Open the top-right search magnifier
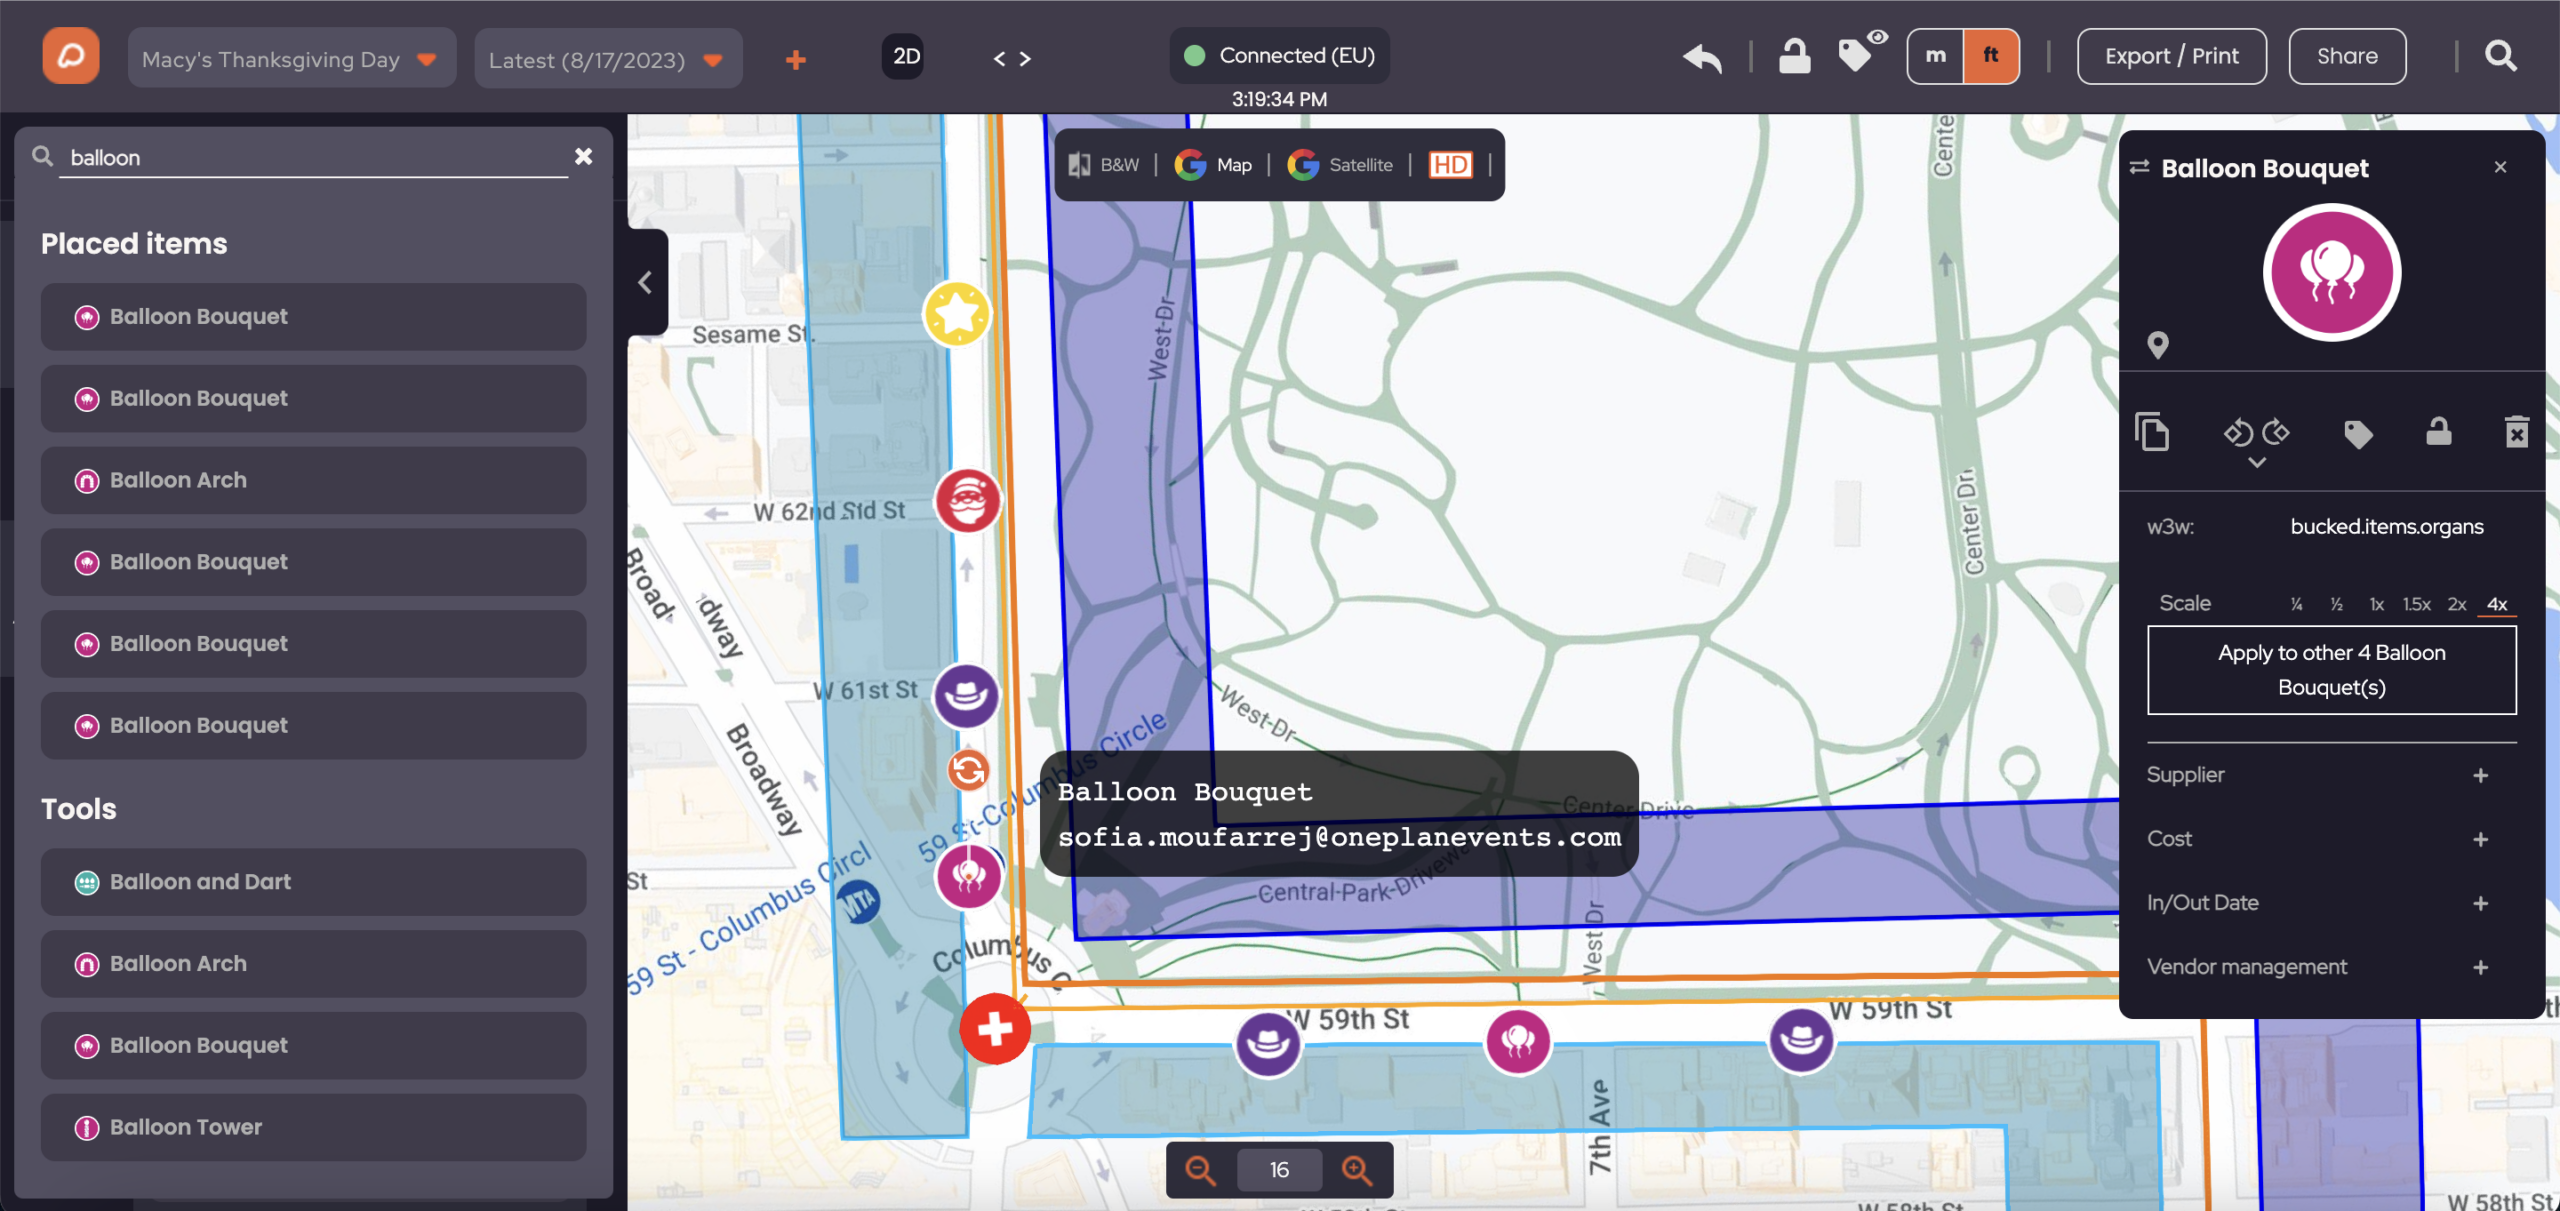 pyautogui.click(x=2501, y=56)
